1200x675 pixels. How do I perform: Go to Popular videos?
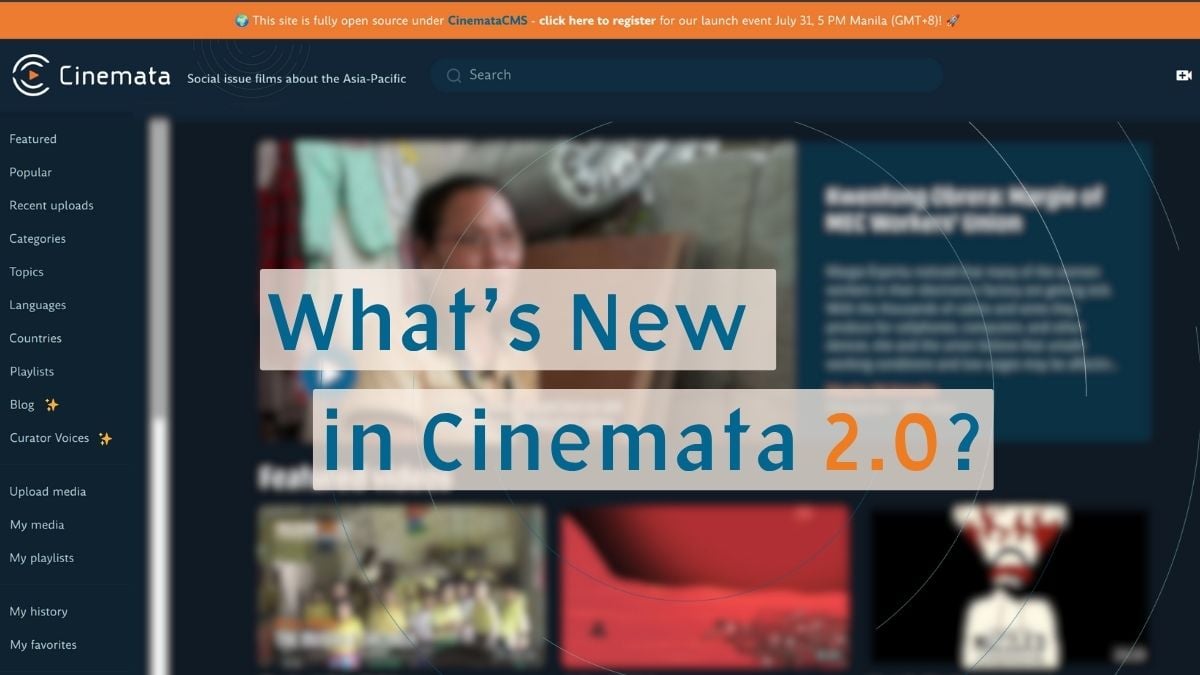point(31,172)
